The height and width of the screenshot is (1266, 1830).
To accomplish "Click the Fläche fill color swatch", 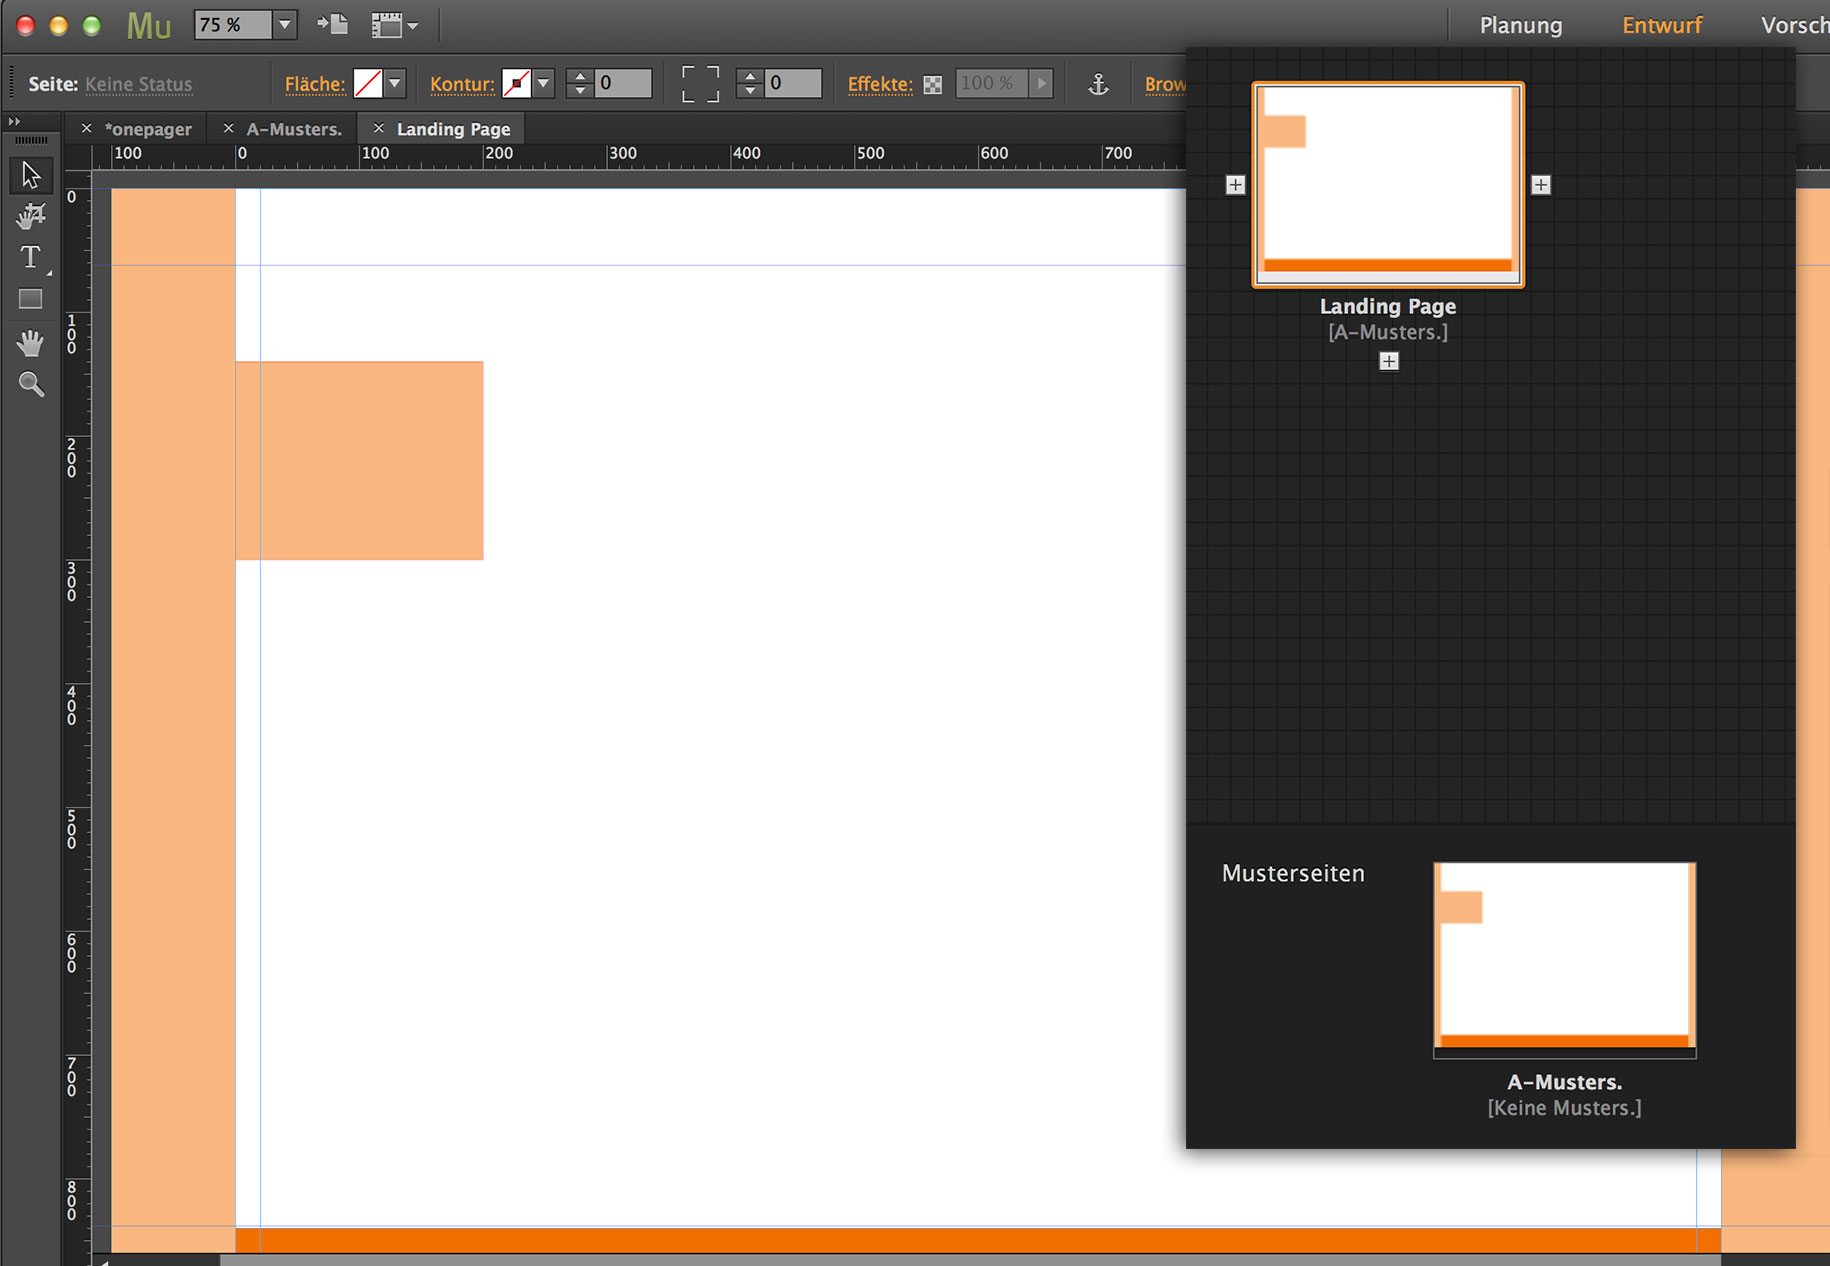I will [x=368, y=84].
